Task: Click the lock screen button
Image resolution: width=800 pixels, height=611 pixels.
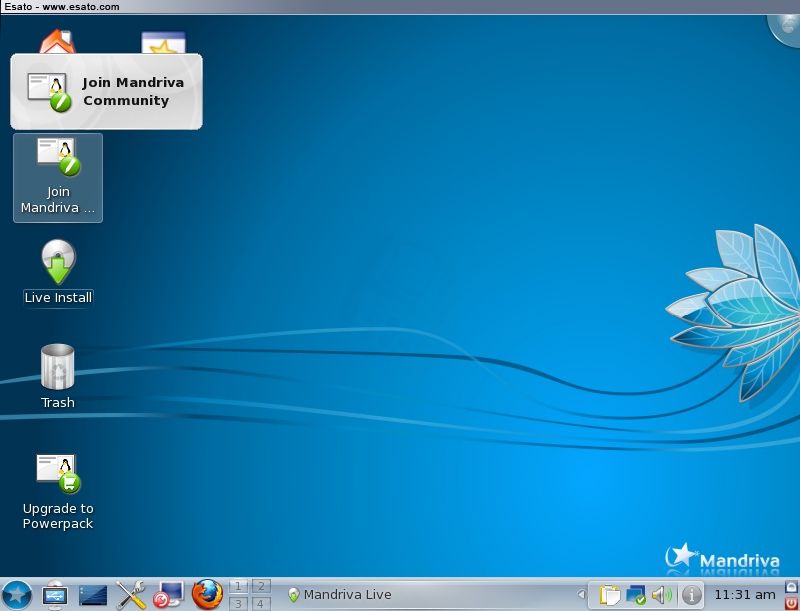Action: tap(792, 587)
